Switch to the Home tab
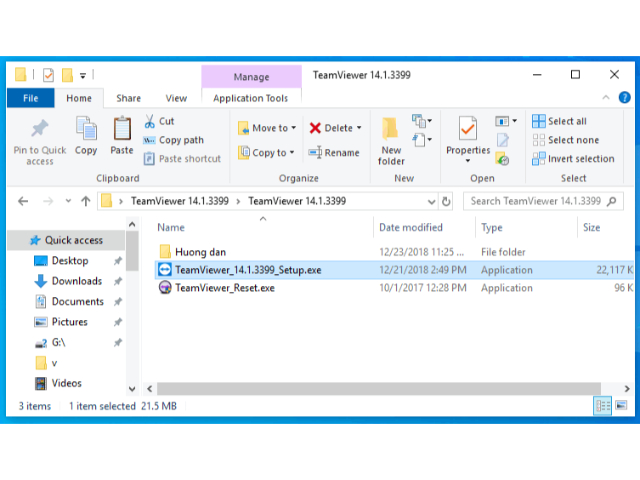 [79, 98]
